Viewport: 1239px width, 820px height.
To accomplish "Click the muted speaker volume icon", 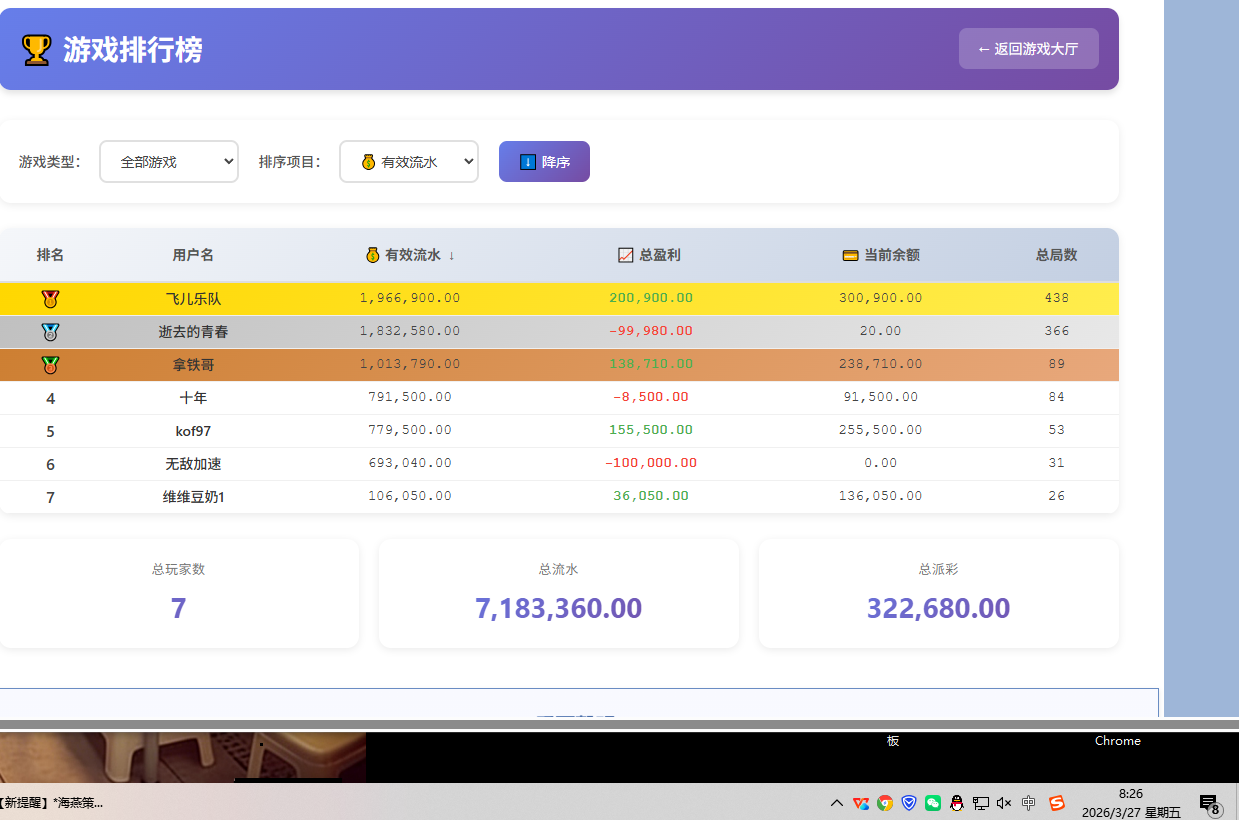I will pyautogui.click(x=1004, y=803).
